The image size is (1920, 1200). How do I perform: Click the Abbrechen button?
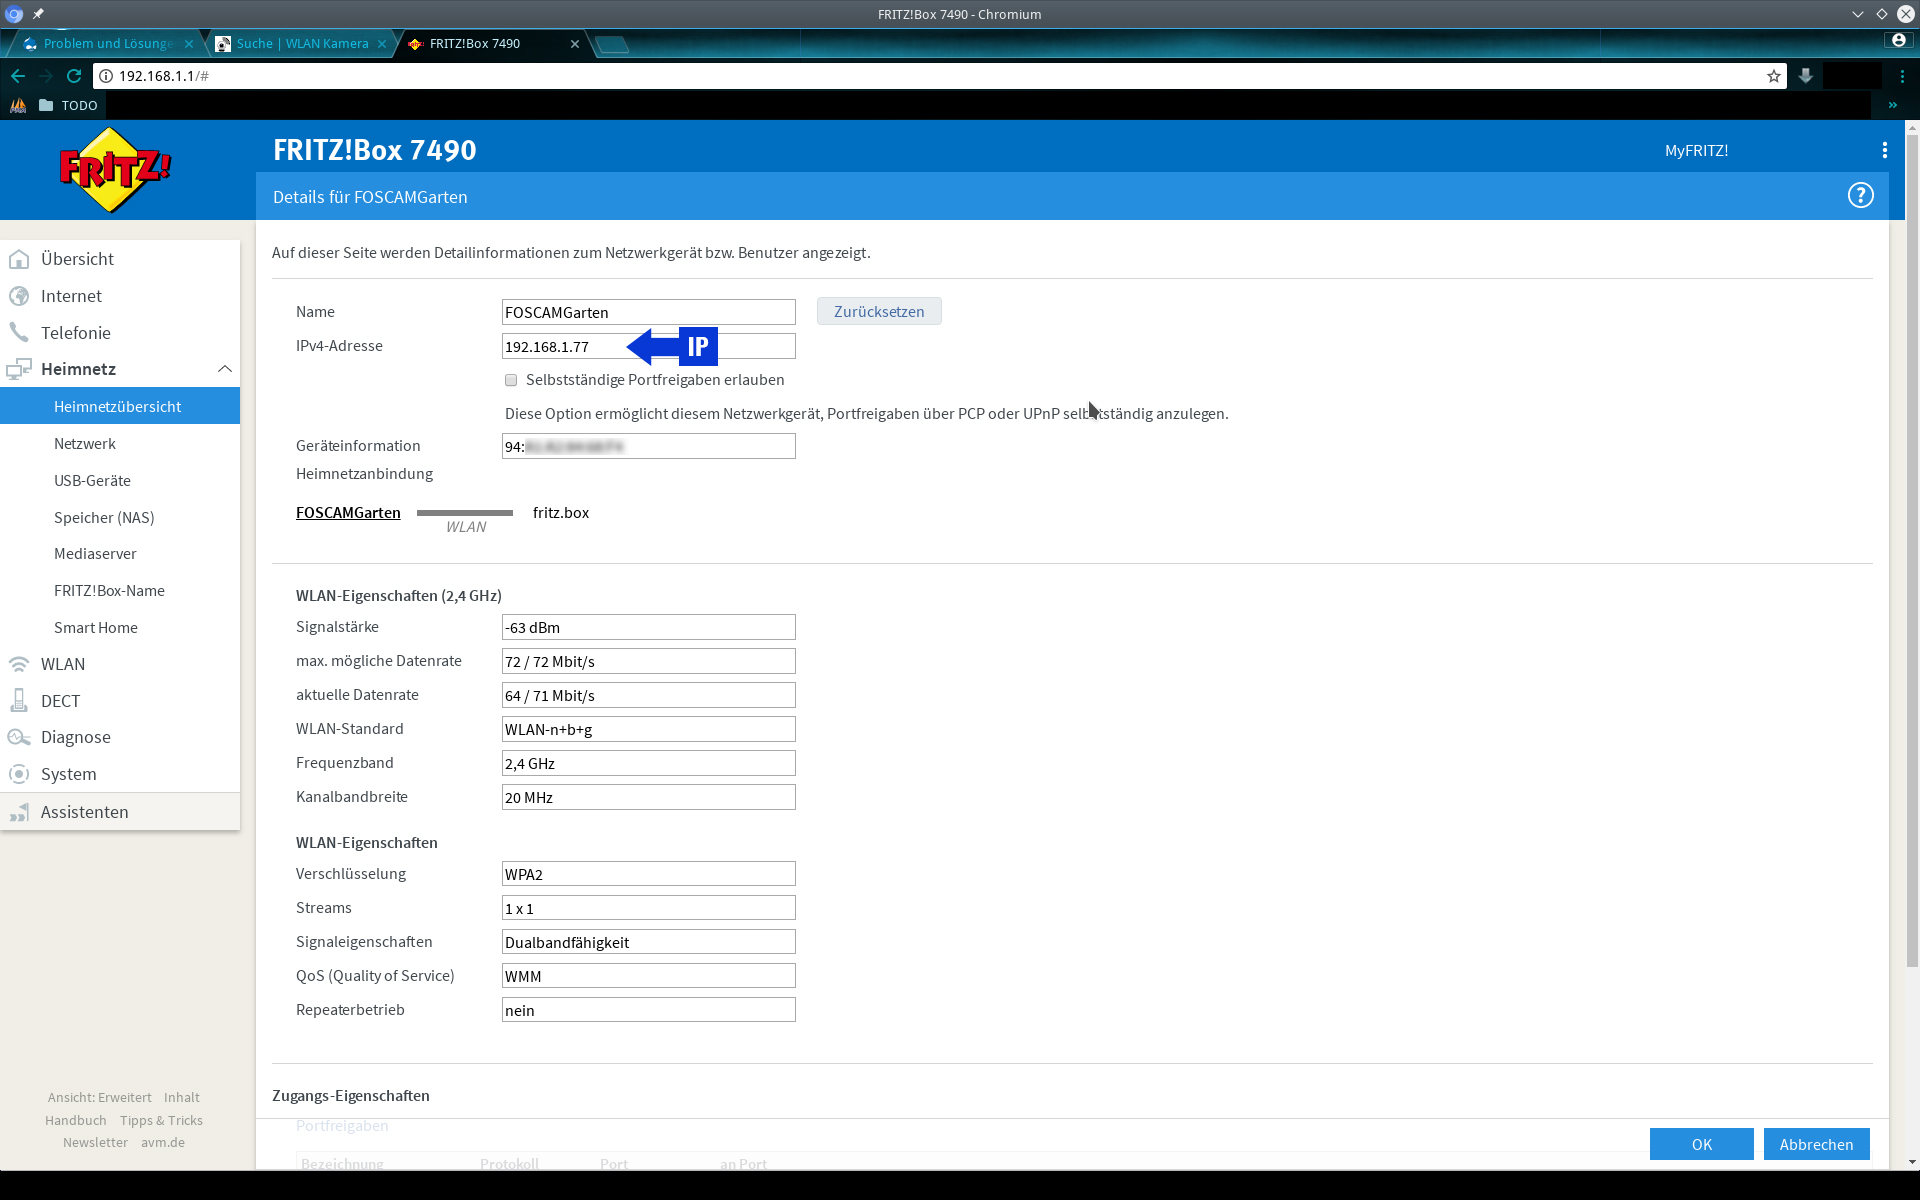tap(1816, 1144)
